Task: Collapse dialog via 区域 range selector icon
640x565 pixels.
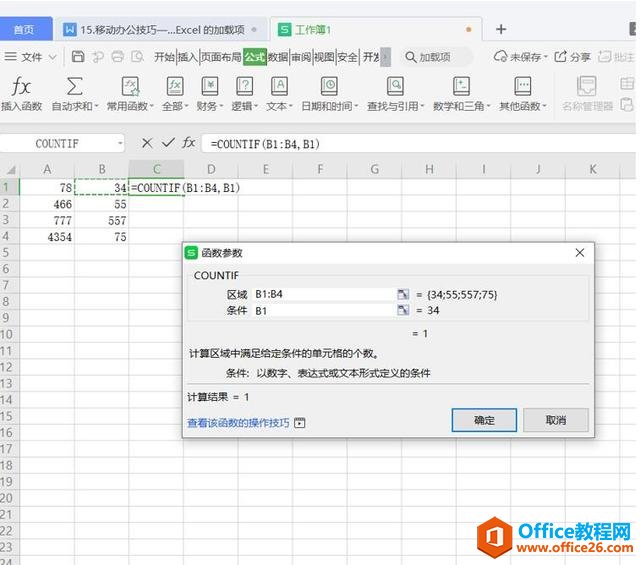Action: pyautogui.click(x=403, y=294)
